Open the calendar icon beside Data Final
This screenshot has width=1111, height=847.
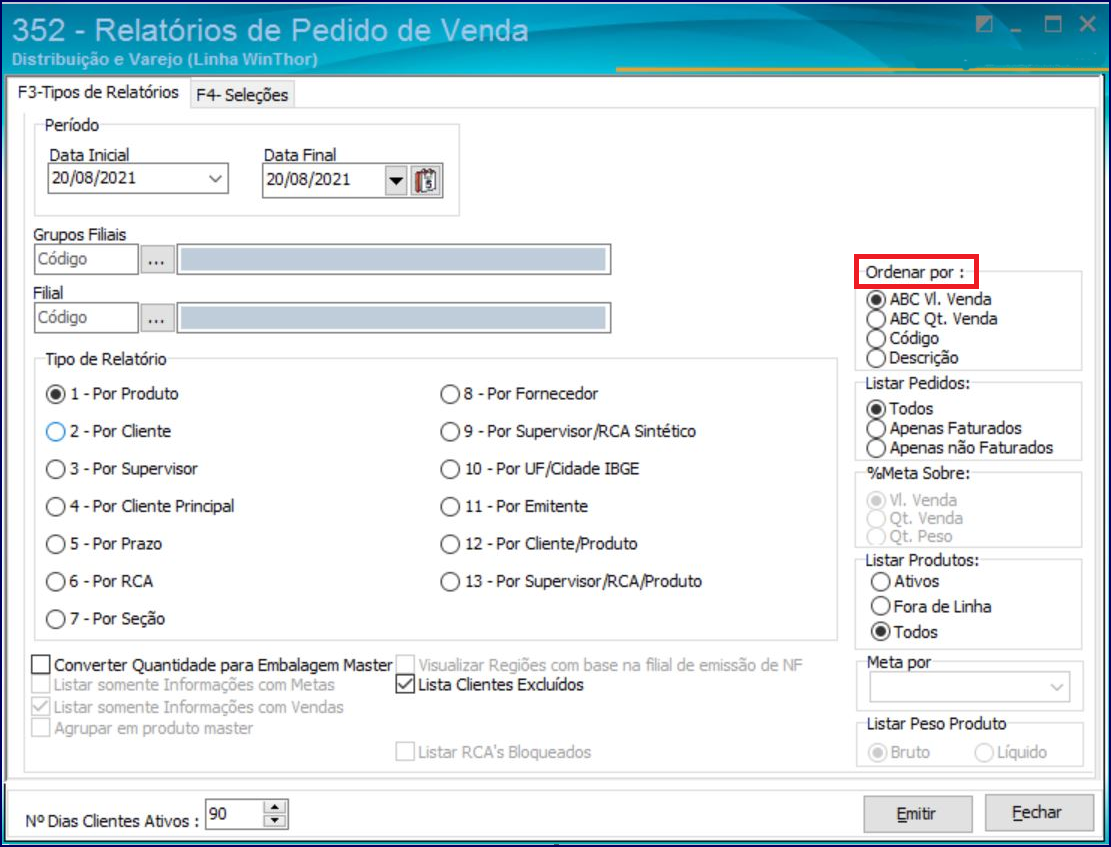click(x=426, y=181)
